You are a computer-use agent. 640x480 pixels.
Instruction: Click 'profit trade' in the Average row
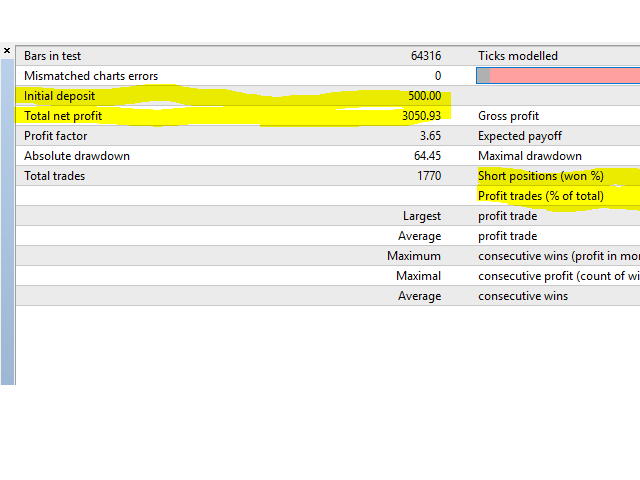(x=507, y=236)
